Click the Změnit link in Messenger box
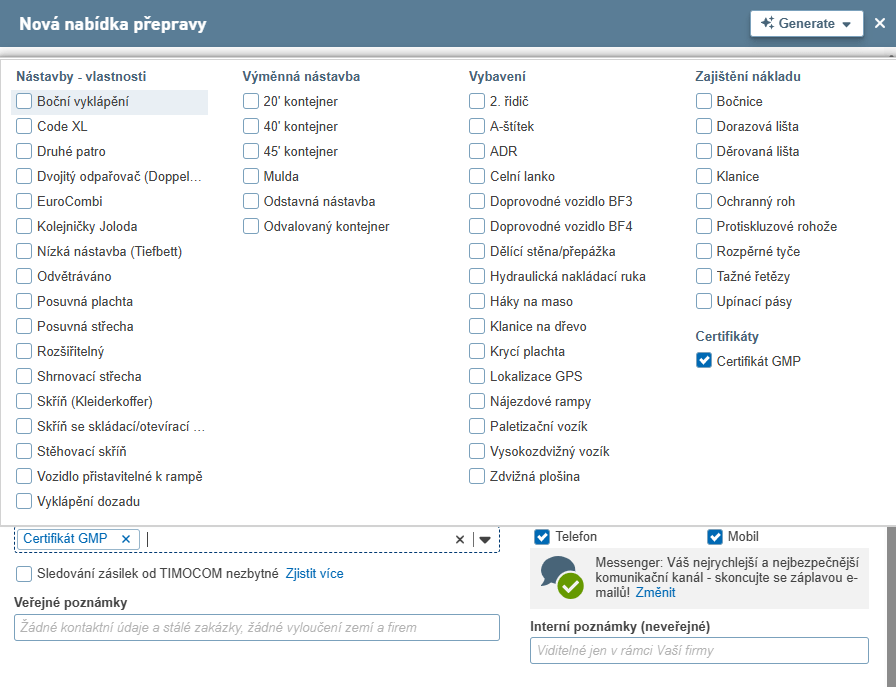896x687 pixels. tap(655, 592)
